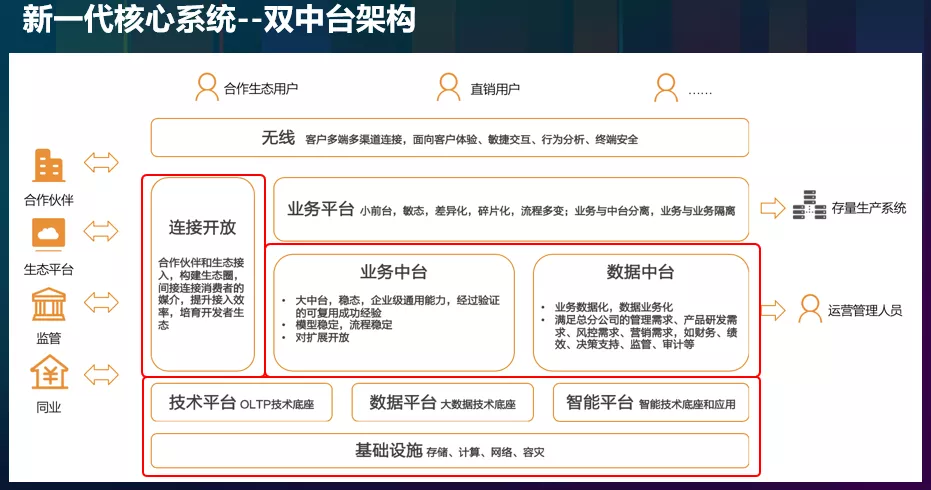Click the arrow pointing to 存量生产系统
This screenshot has height=490, width=931.
point(773,208)
